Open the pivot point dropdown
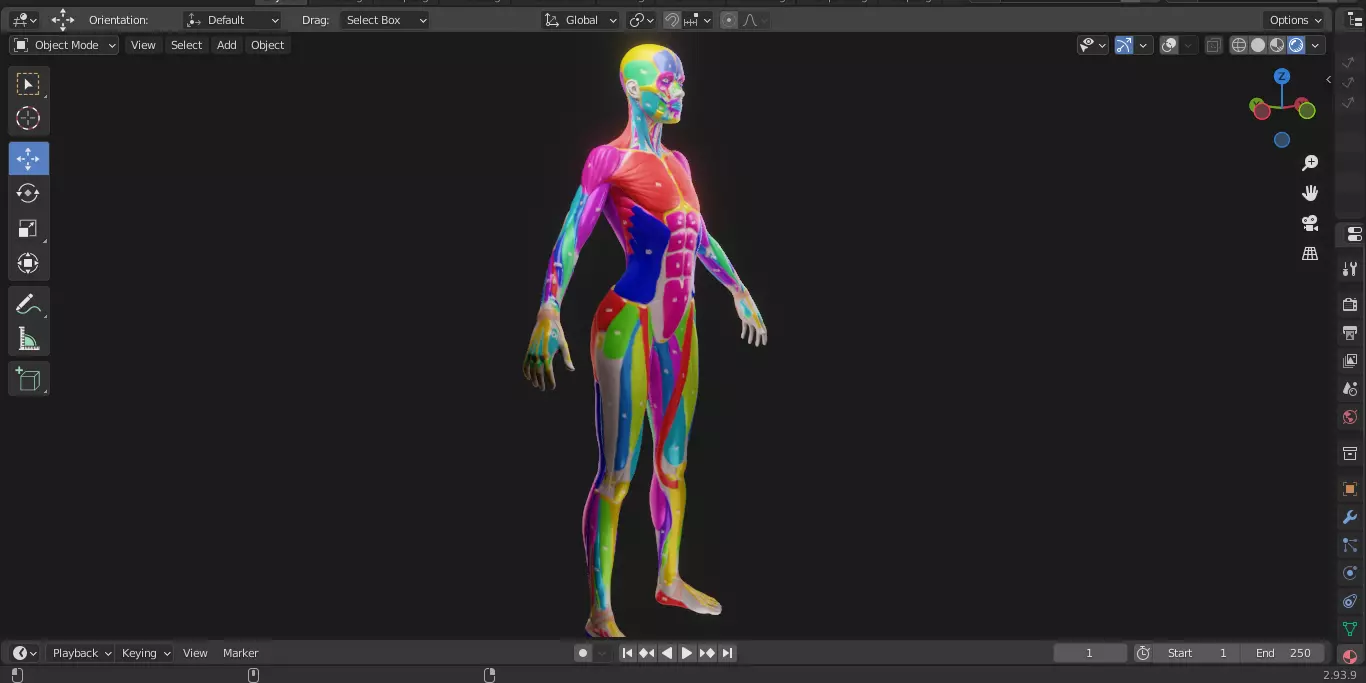Screen dimensions: 1366x683 coord(642,20)
